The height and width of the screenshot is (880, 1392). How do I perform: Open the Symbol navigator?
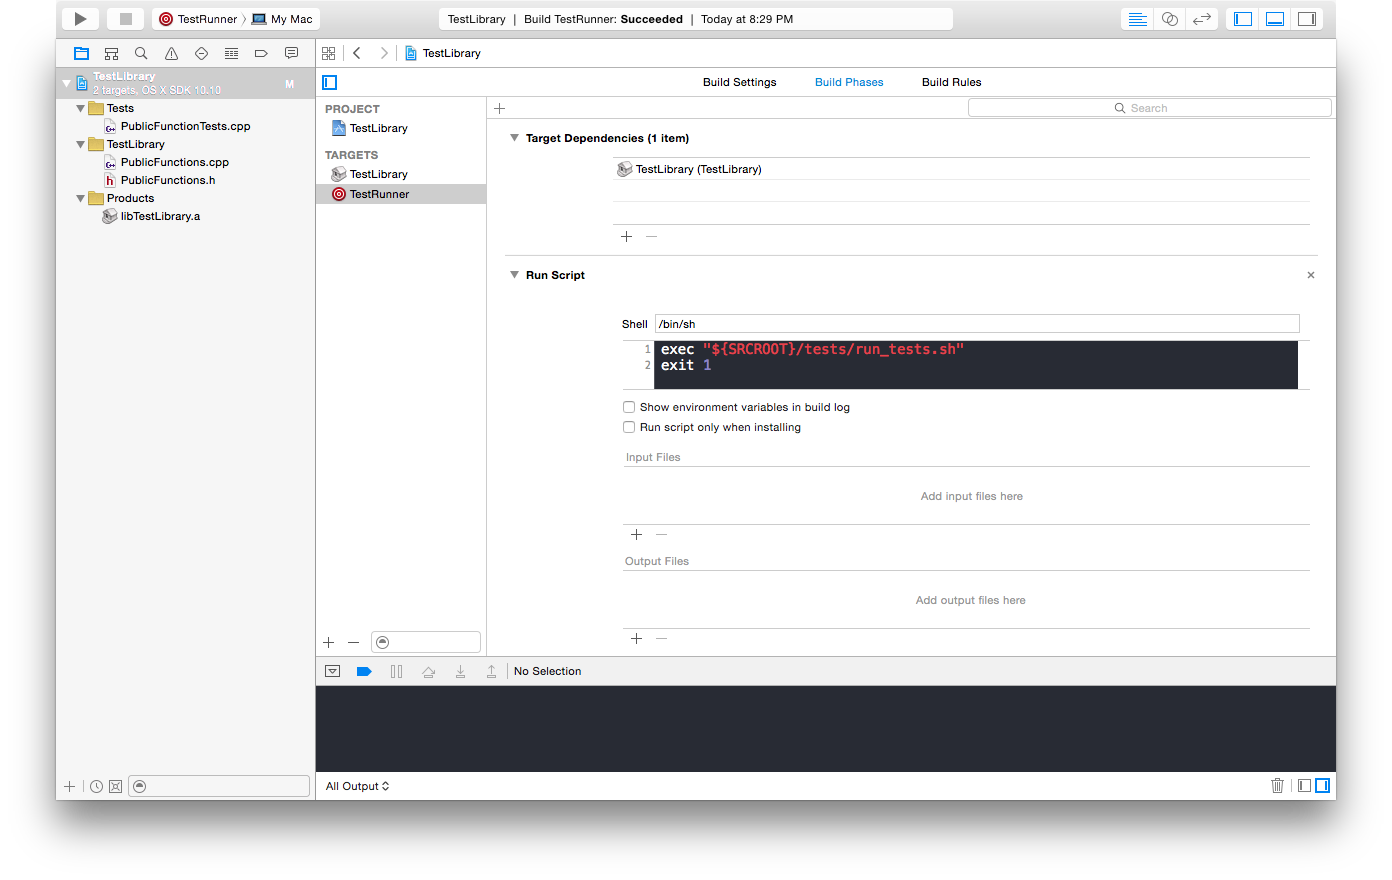112,53
